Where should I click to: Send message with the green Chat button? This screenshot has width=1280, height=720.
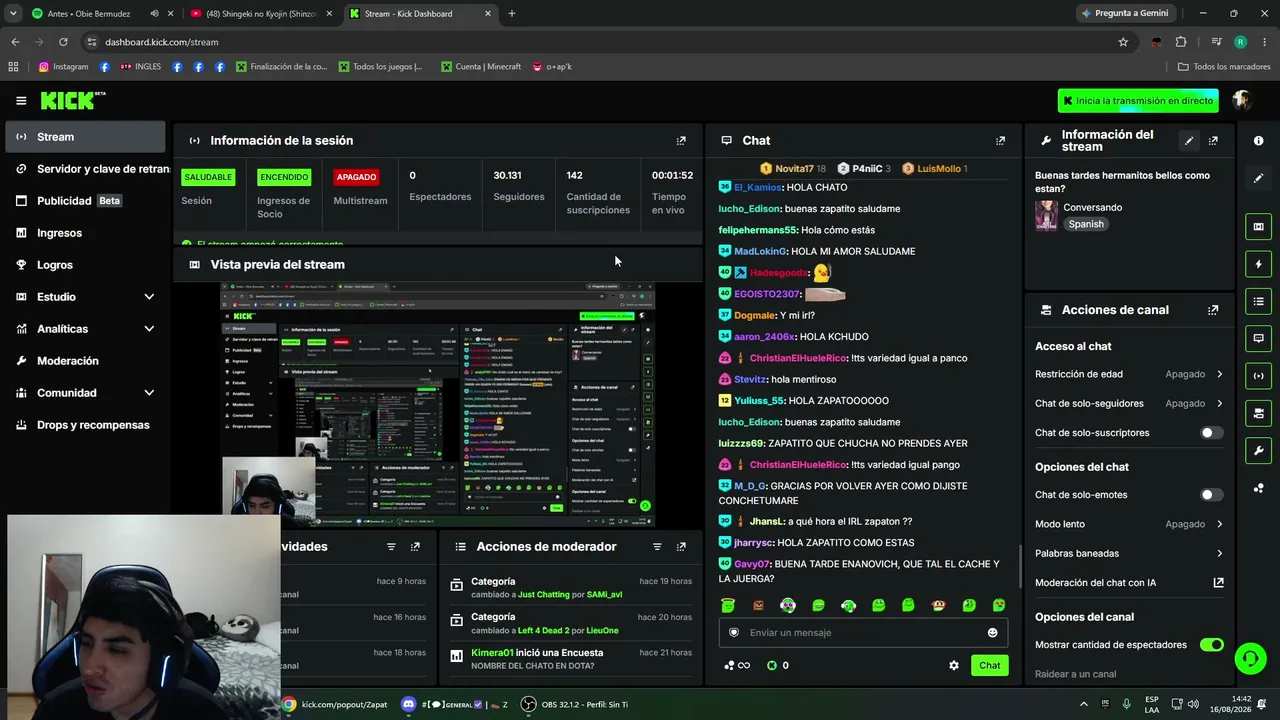point(989,665)
